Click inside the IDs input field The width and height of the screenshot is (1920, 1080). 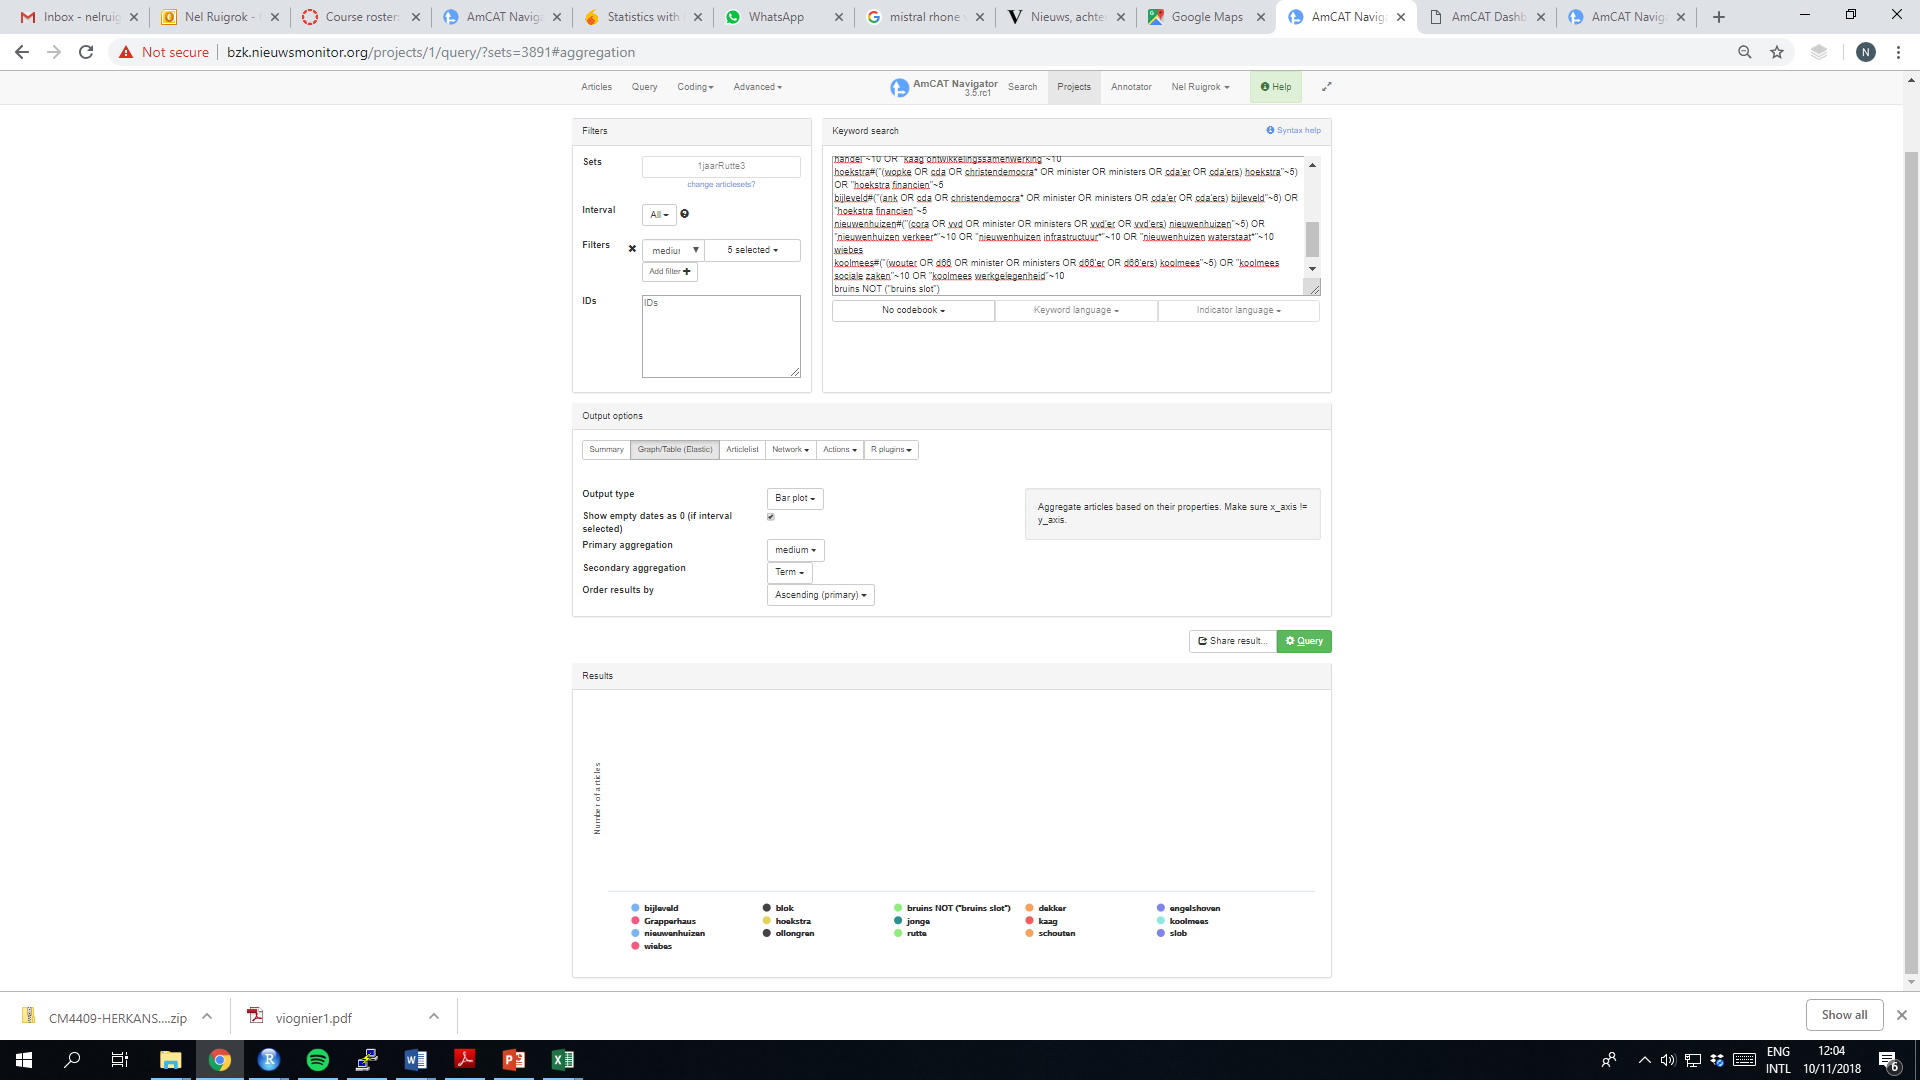pyautogui.click(x=720, y=335)
